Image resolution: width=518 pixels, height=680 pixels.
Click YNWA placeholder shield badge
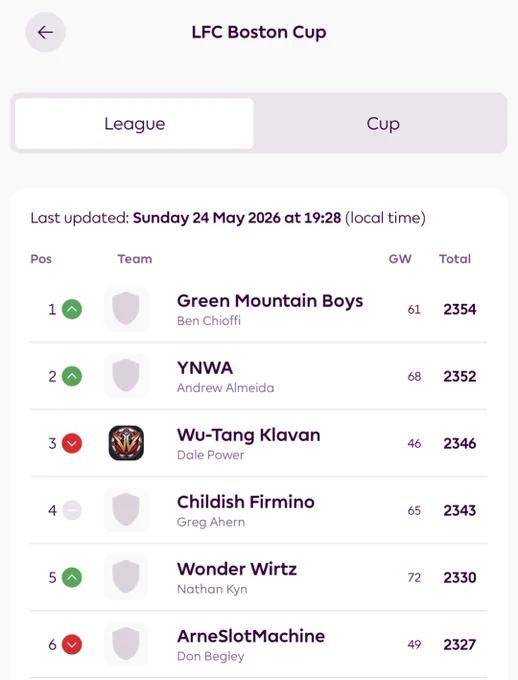pyautogui.click(x=126, y=376)
